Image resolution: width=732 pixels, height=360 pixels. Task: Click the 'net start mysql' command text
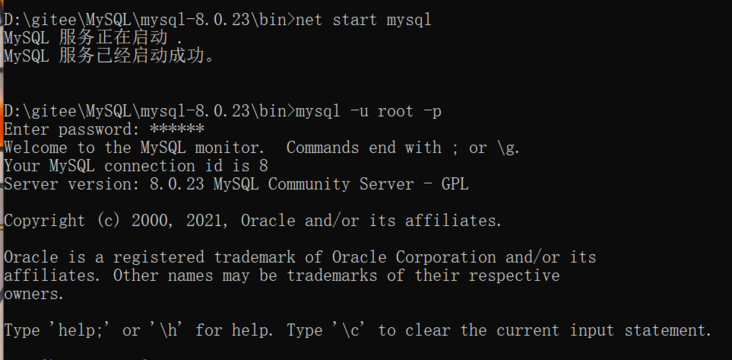click(364, 20)
